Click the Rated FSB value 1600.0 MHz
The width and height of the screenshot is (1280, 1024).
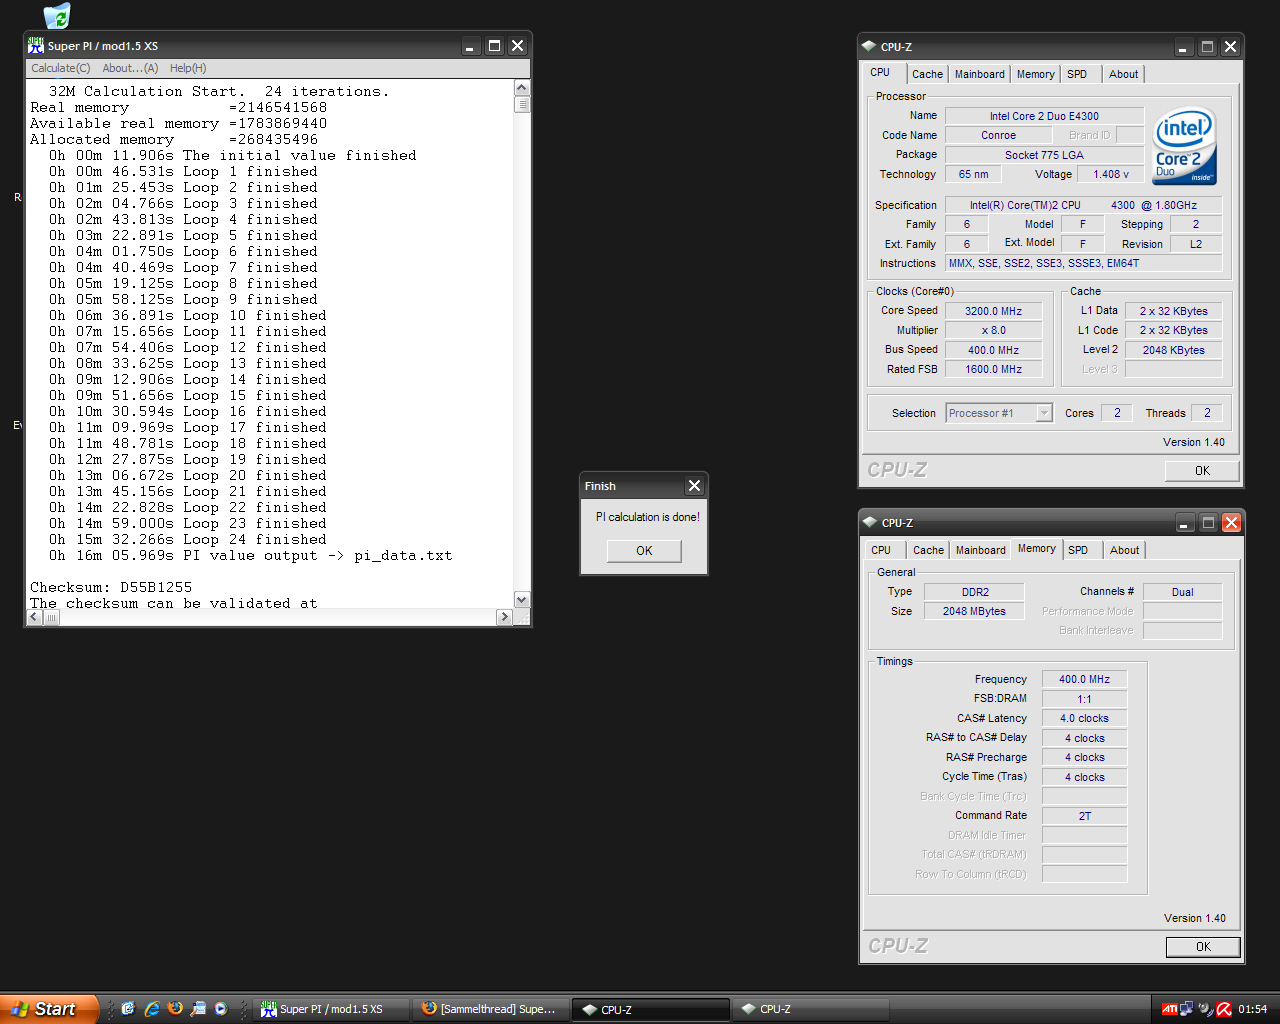[993, 369]
